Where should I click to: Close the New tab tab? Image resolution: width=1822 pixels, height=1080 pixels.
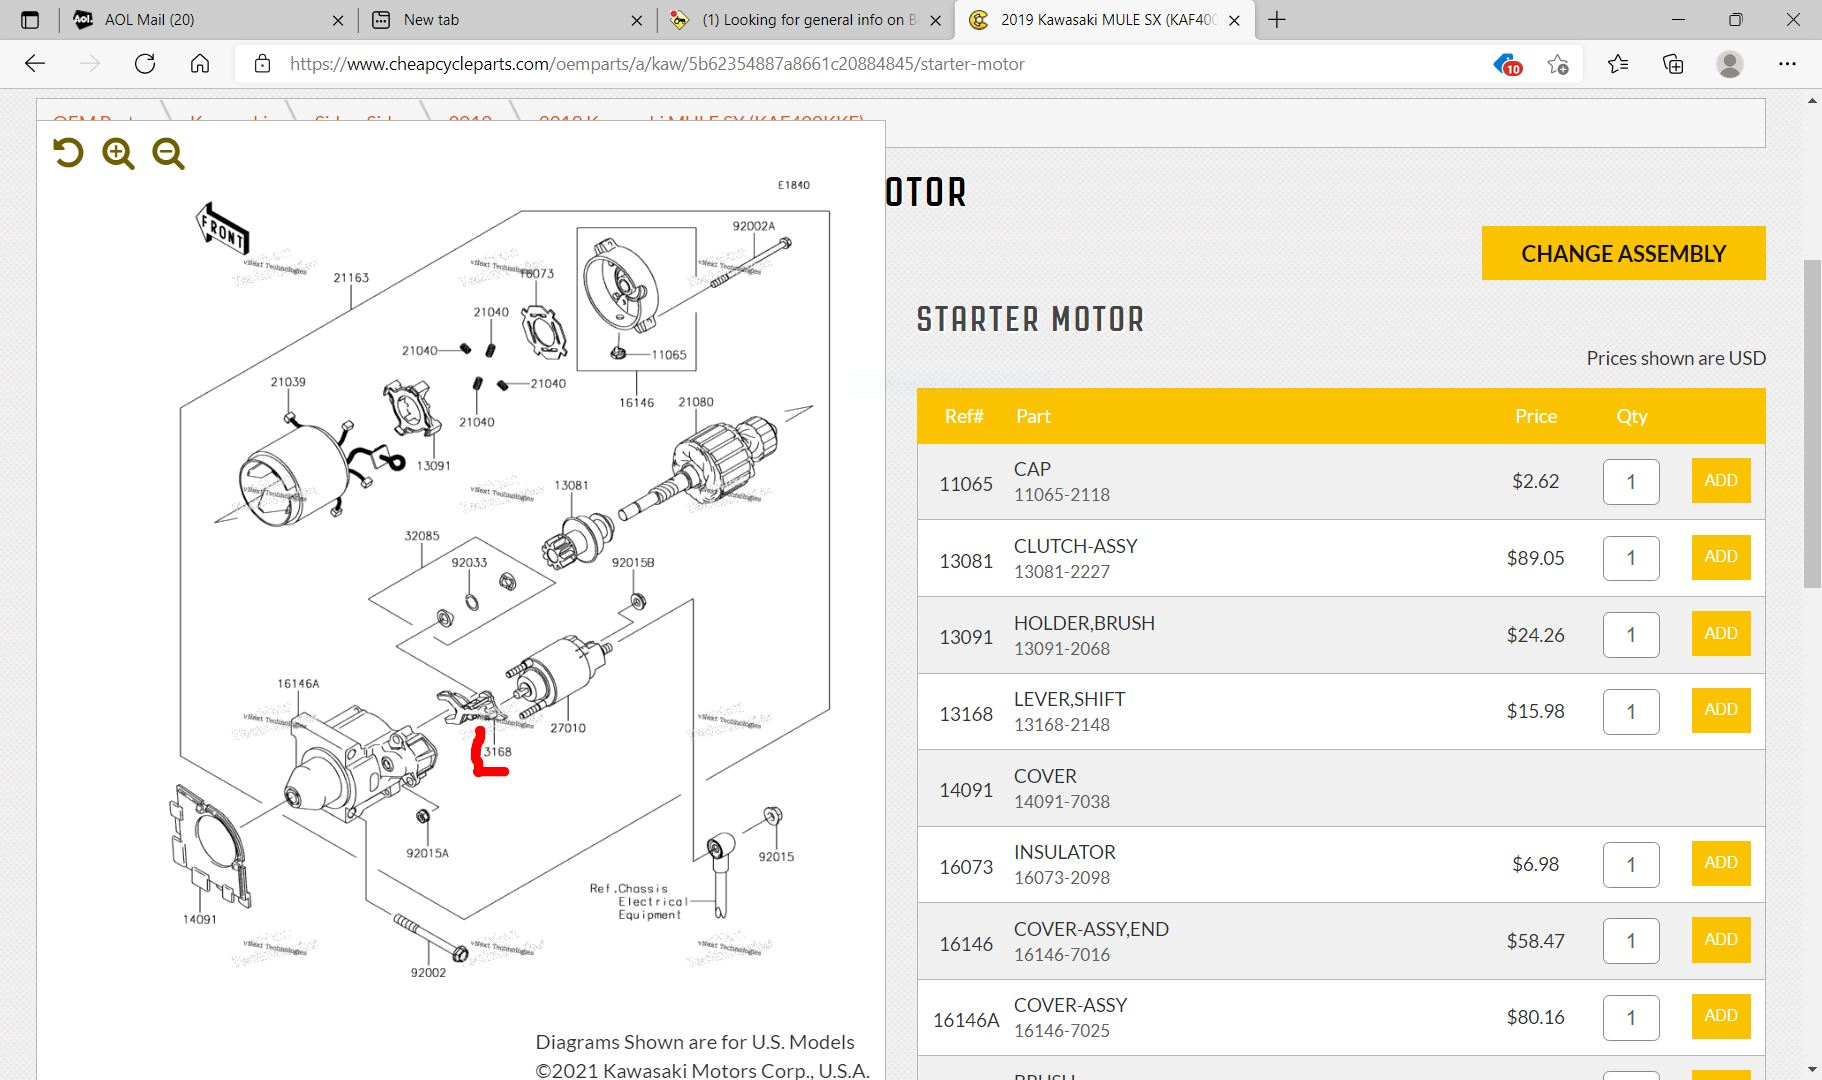(637, 20)
